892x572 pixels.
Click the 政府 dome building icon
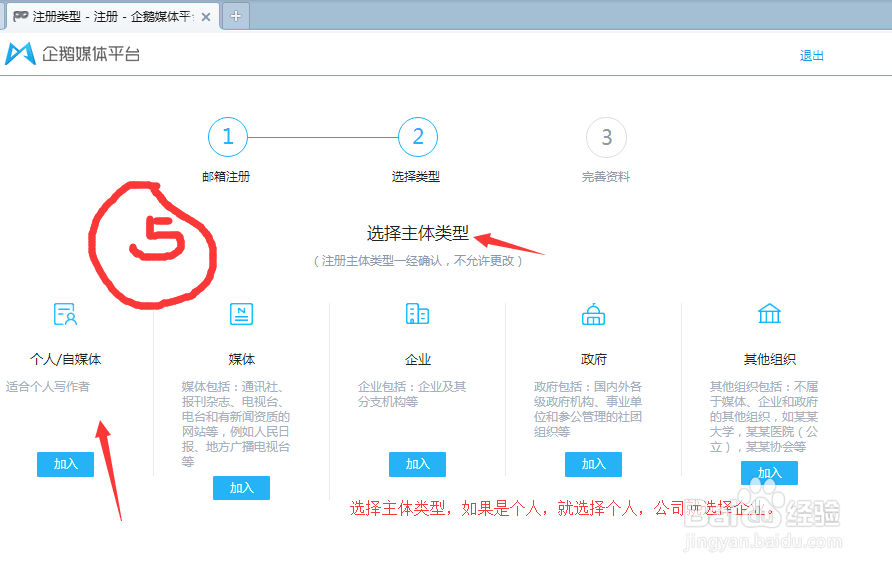[593, 314]
